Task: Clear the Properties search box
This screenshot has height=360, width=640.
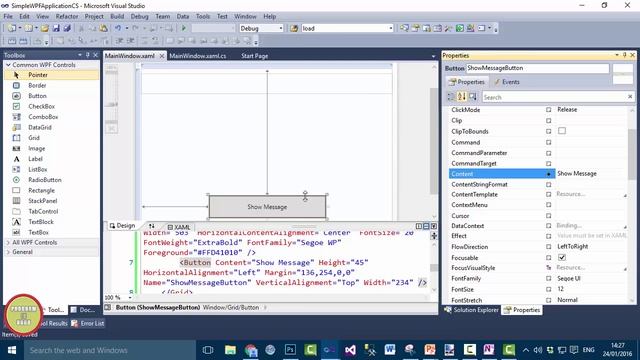Action: tap(630, 97)
